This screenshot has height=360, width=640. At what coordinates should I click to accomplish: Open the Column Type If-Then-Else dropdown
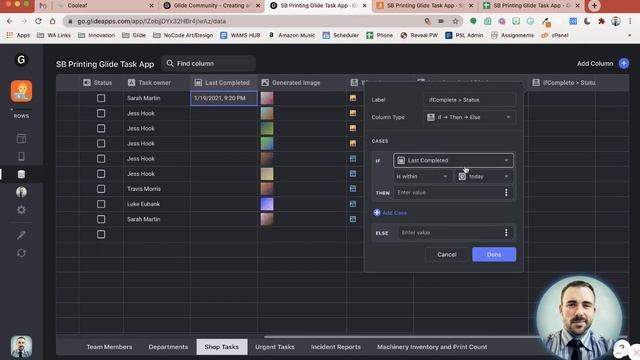point(469,118)
